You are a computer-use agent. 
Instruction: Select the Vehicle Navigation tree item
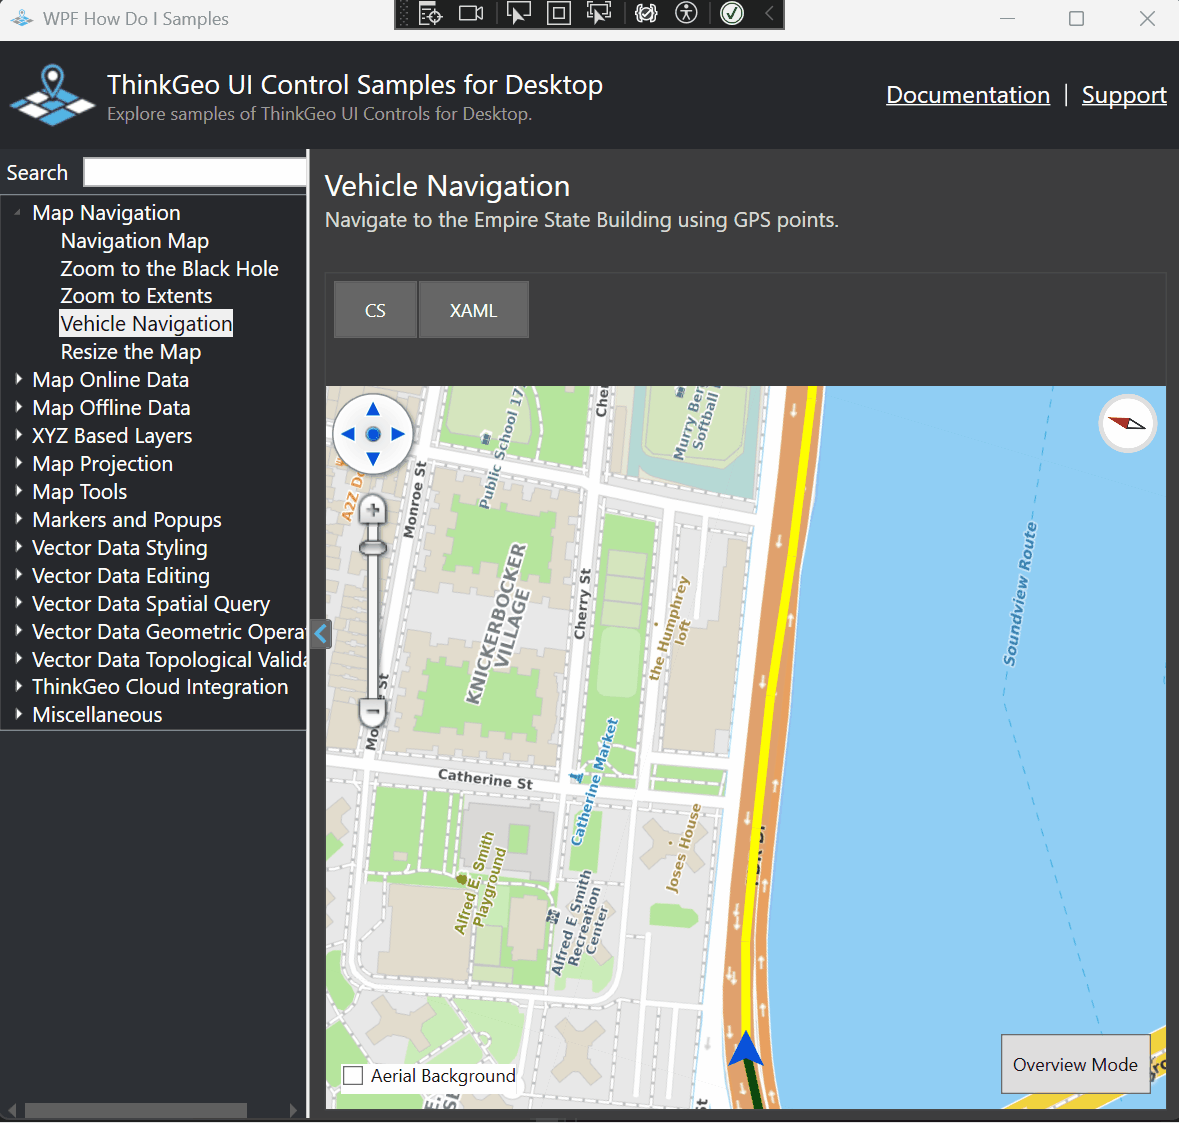click(x=146, y=324)
